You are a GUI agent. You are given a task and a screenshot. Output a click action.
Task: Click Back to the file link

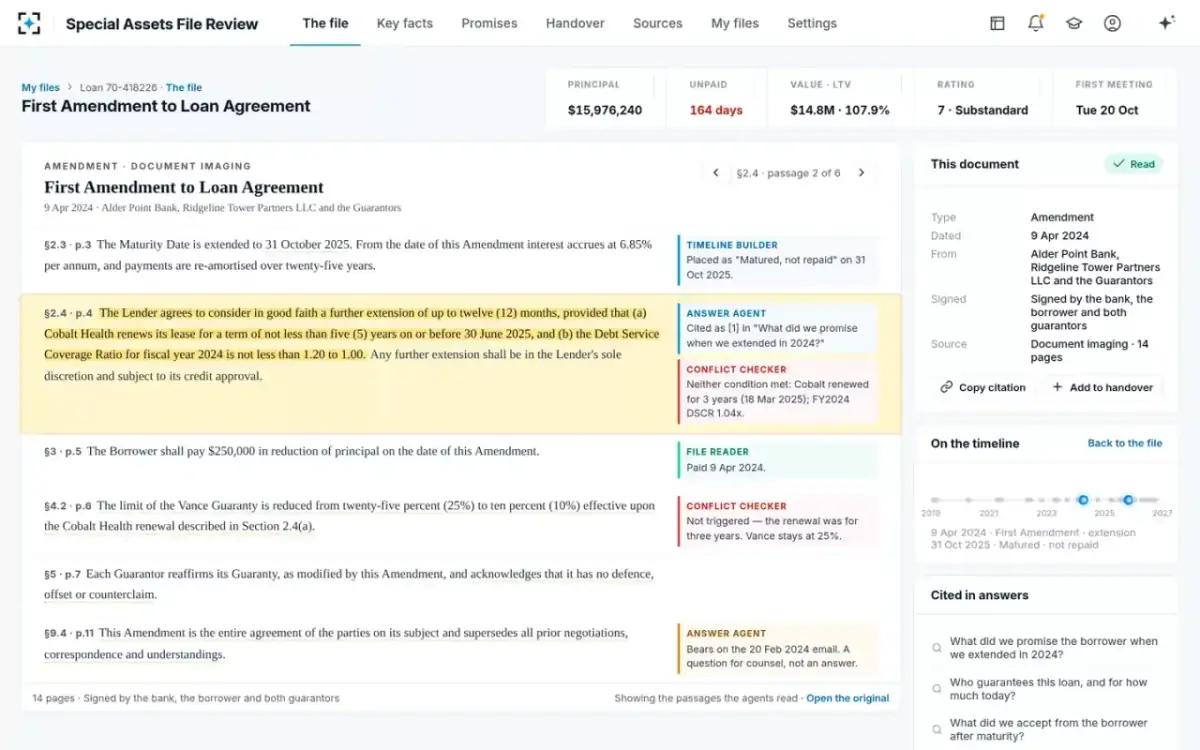1125,443
